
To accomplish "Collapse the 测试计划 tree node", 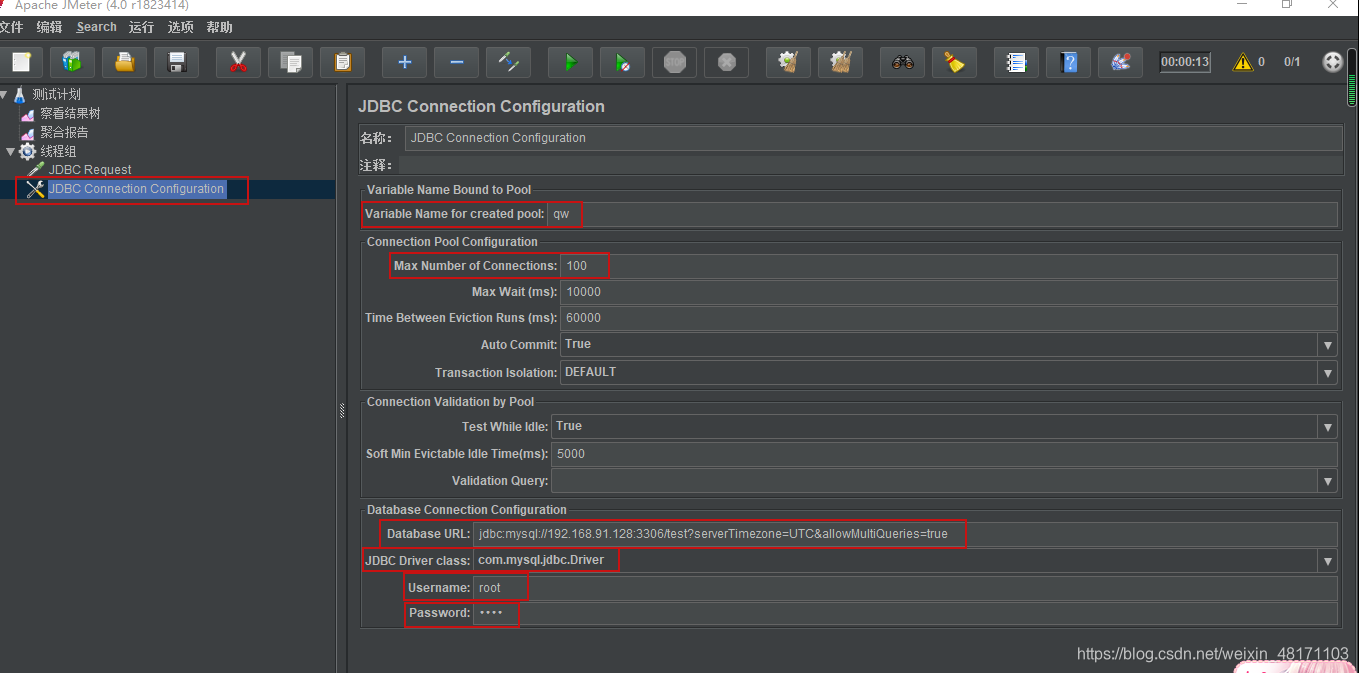I will click(x=4, y=95).
